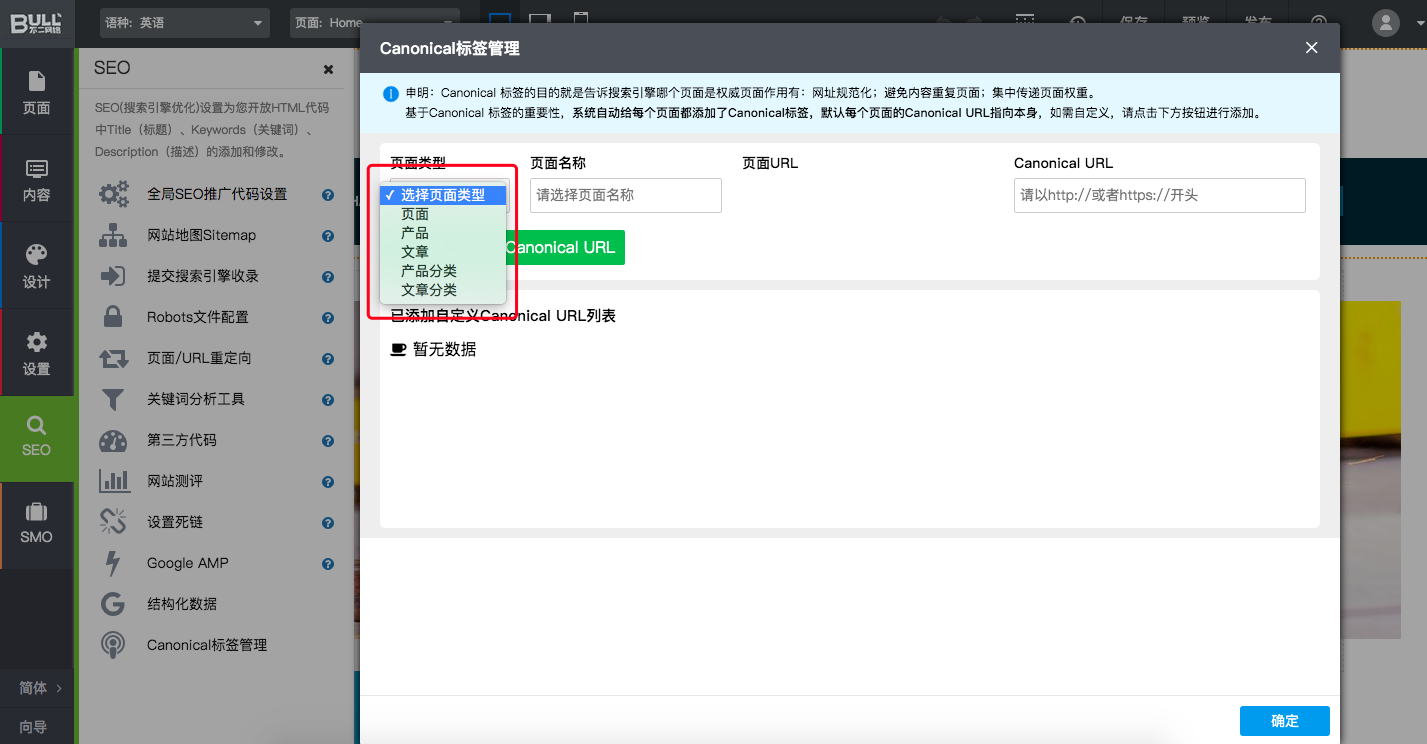Click help icon beside 页面/URL重定向
The width and height of the screenshot is (1427, 744).
328,358
